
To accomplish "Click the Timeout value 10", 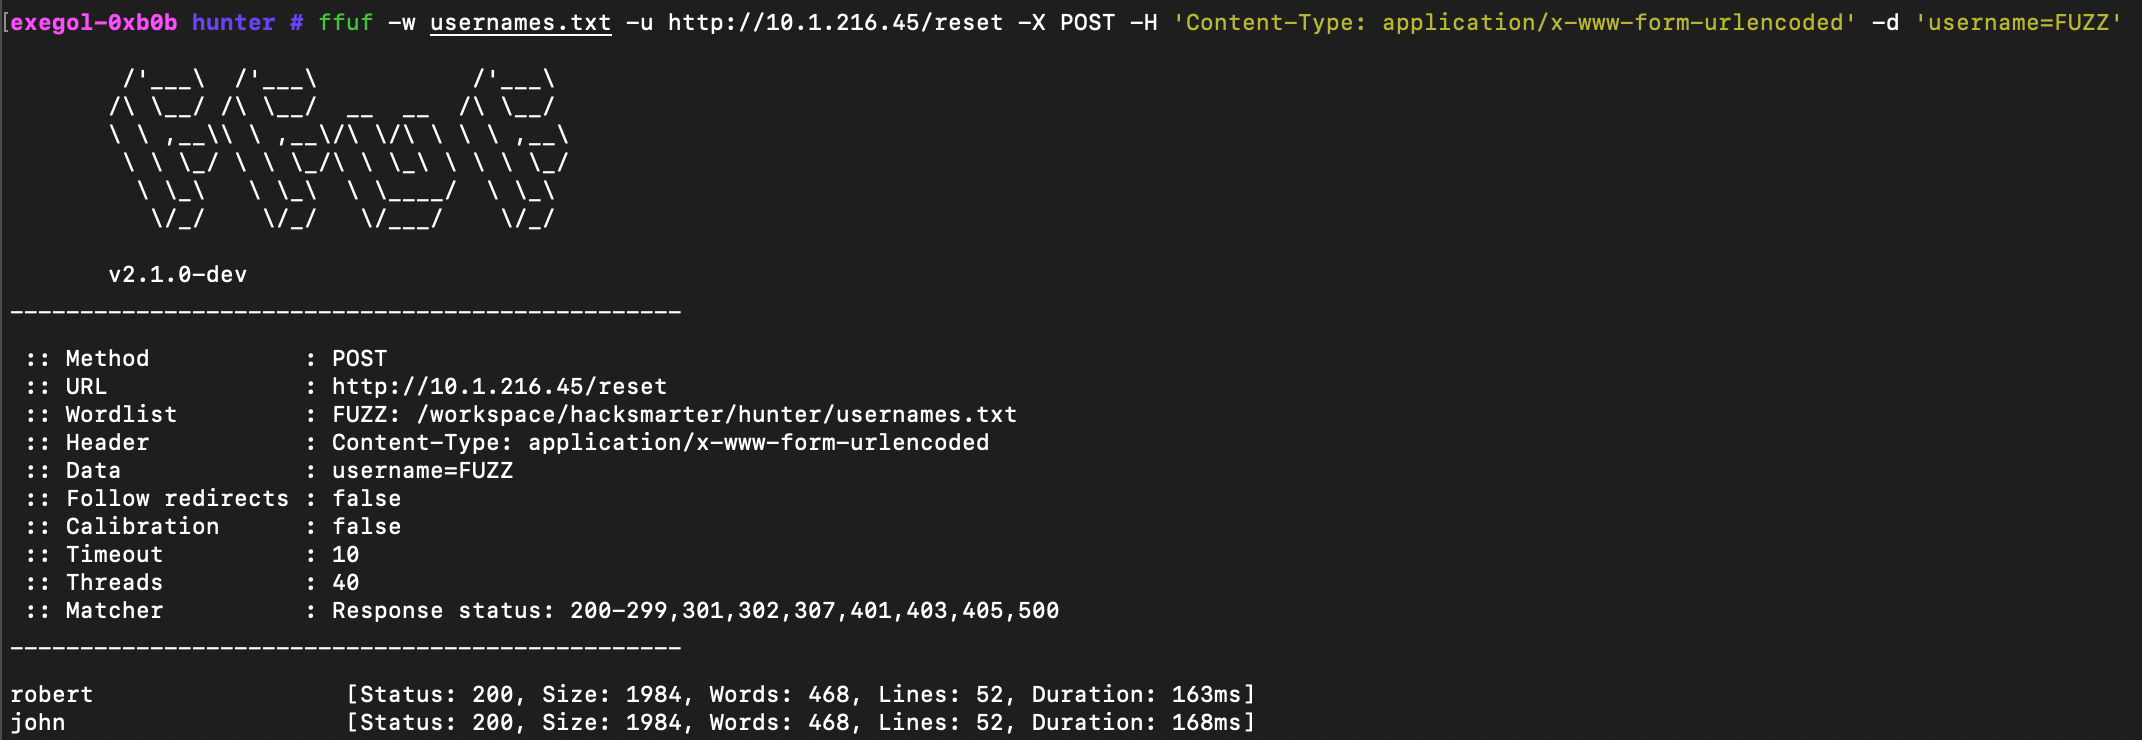I will (x=345, y=555).
